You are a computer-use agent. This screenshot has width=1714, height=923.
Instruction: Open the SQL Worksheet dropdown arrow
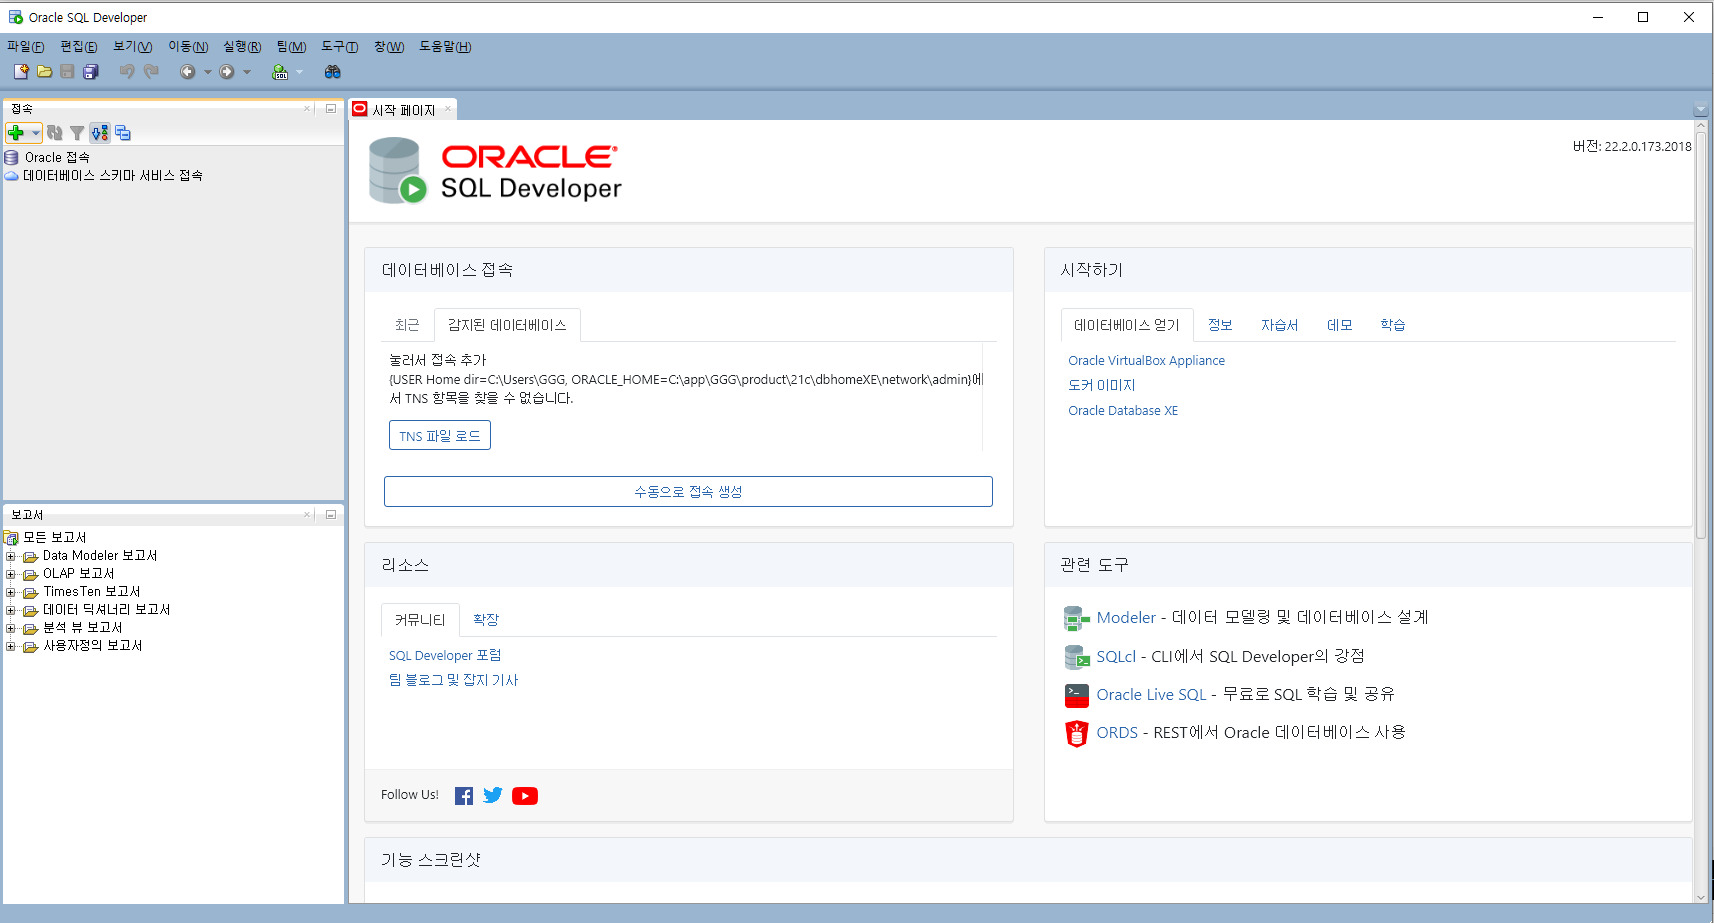point(299,72)
